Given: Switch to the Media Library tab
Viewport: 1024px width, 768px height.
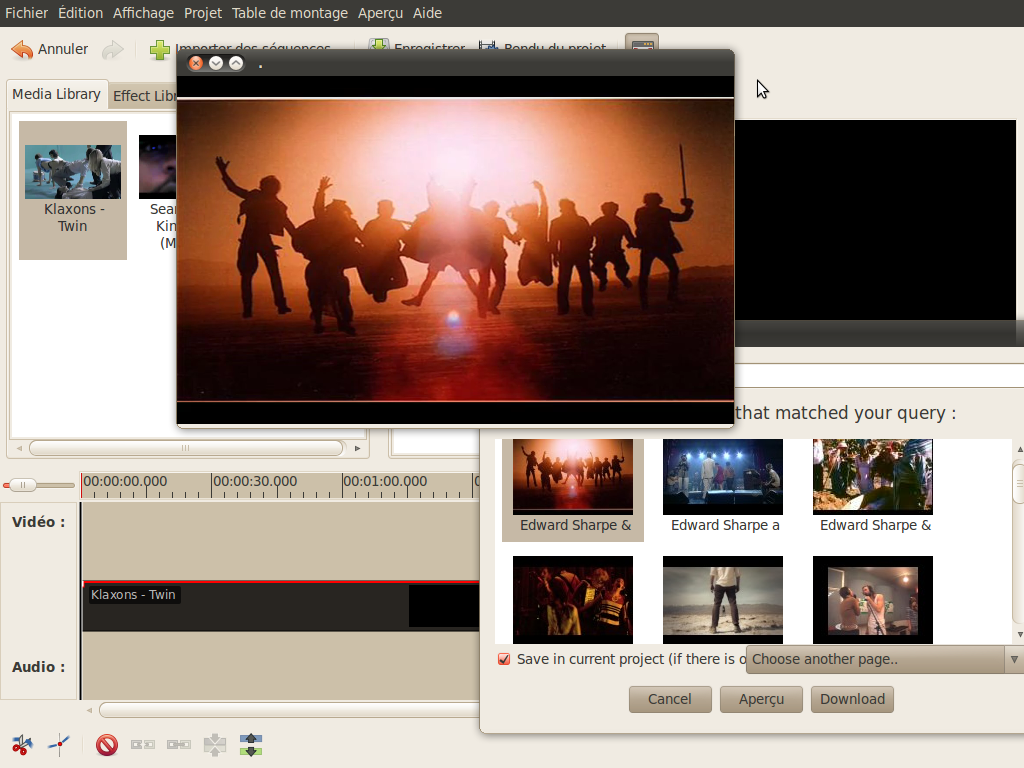Looking at the screenshot, I should 56,94.
